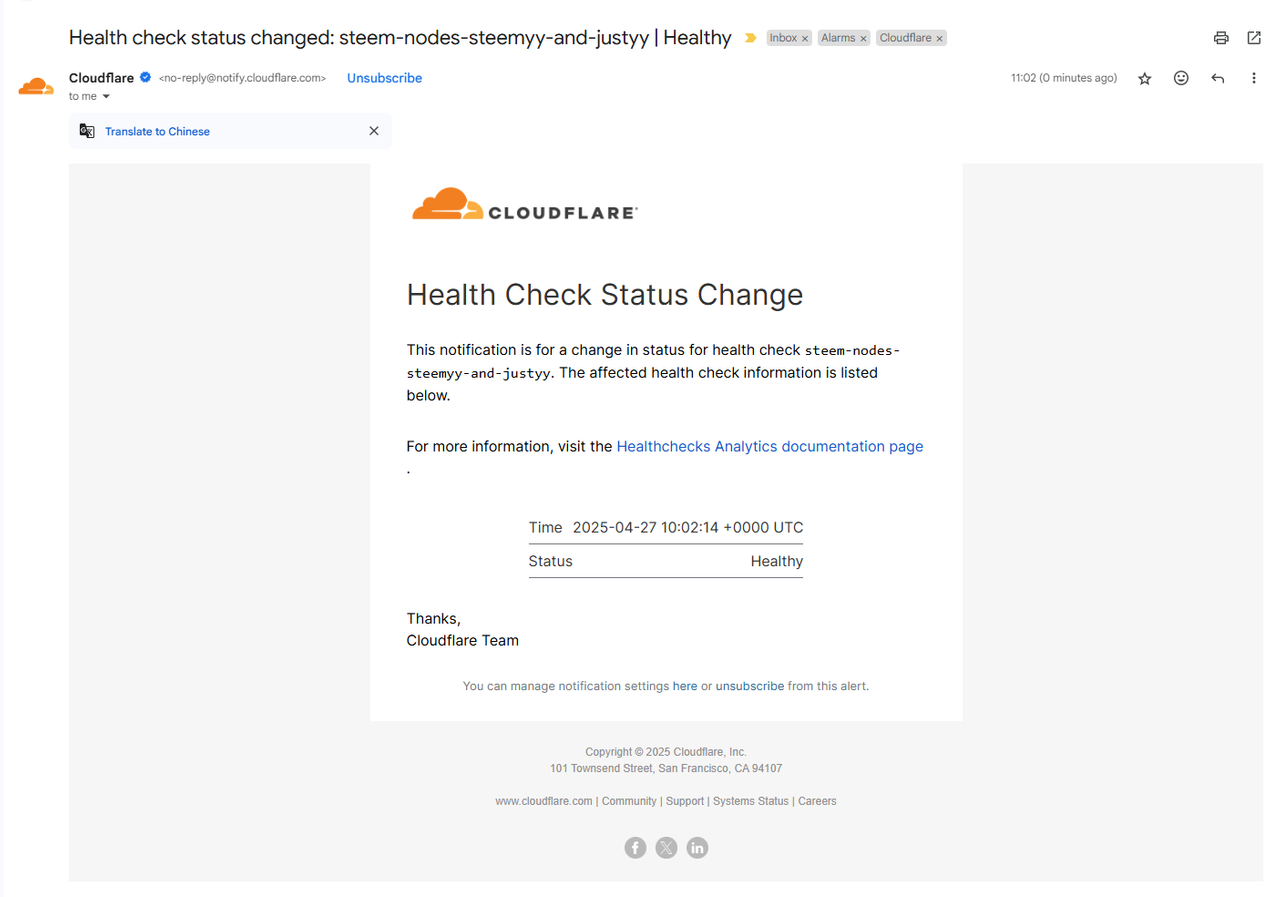Remove the Alarms label

863,39
